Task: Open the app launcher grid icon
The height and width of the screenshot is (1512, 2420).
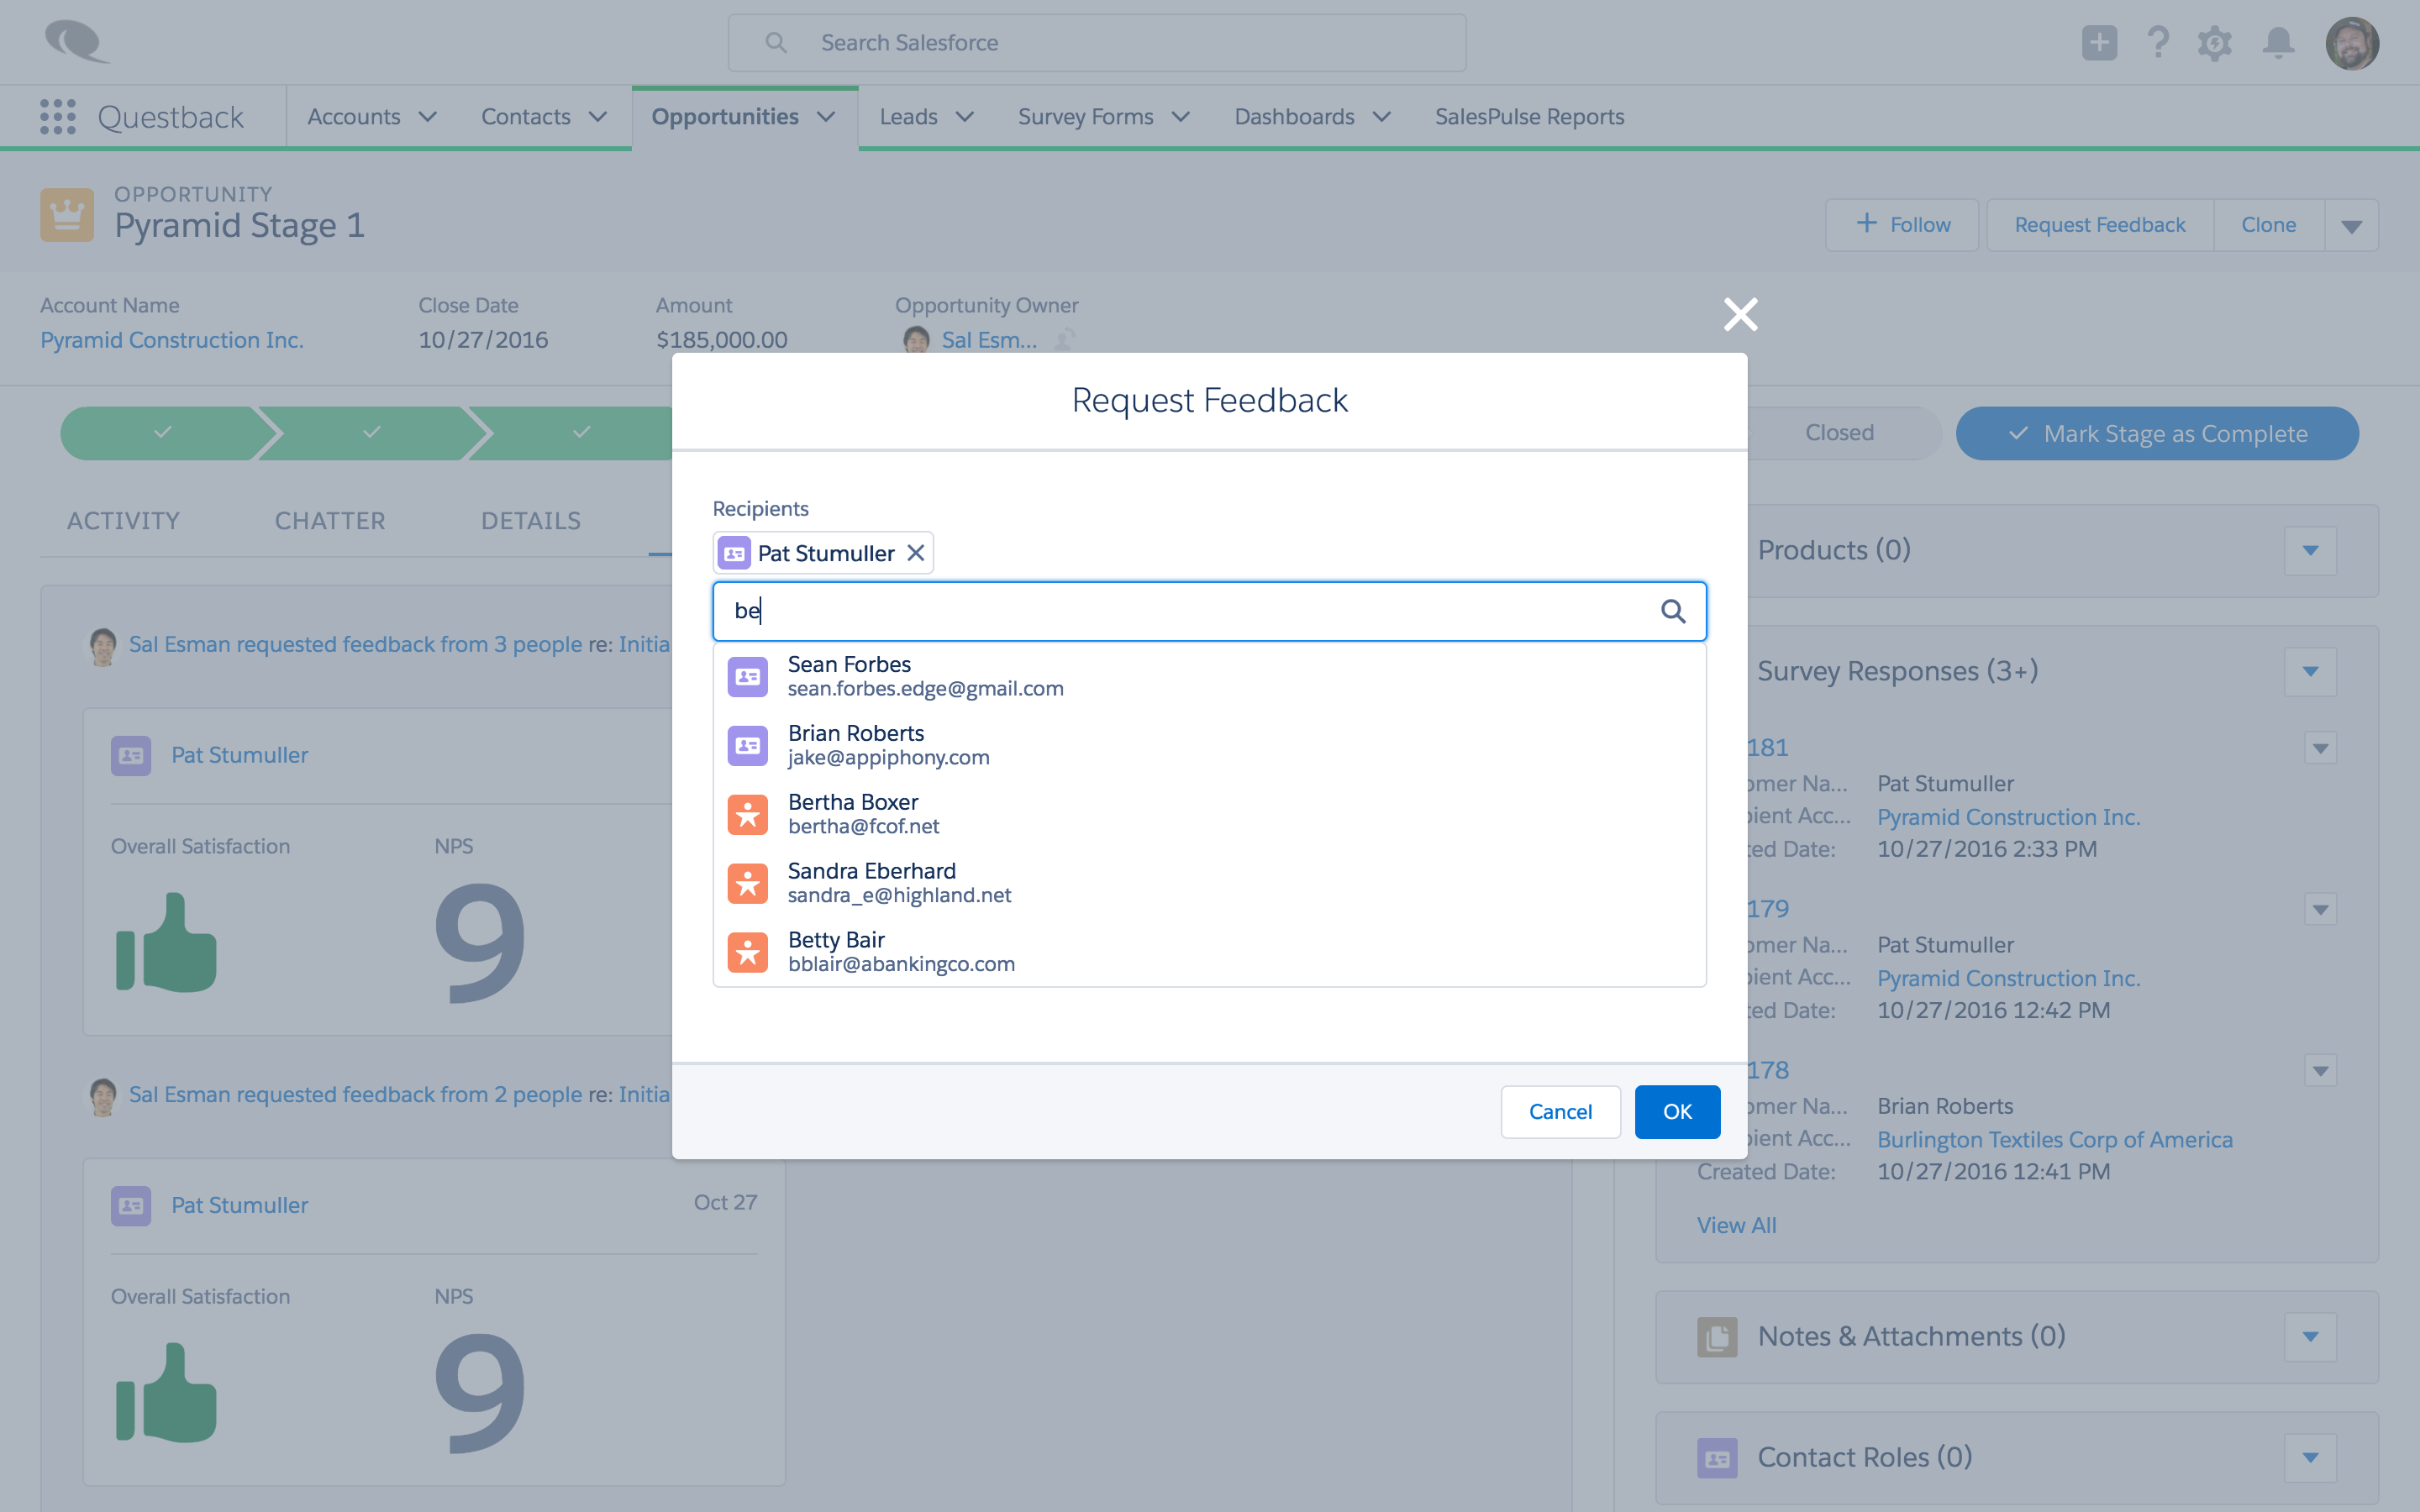Action: (x=58, y=117)
